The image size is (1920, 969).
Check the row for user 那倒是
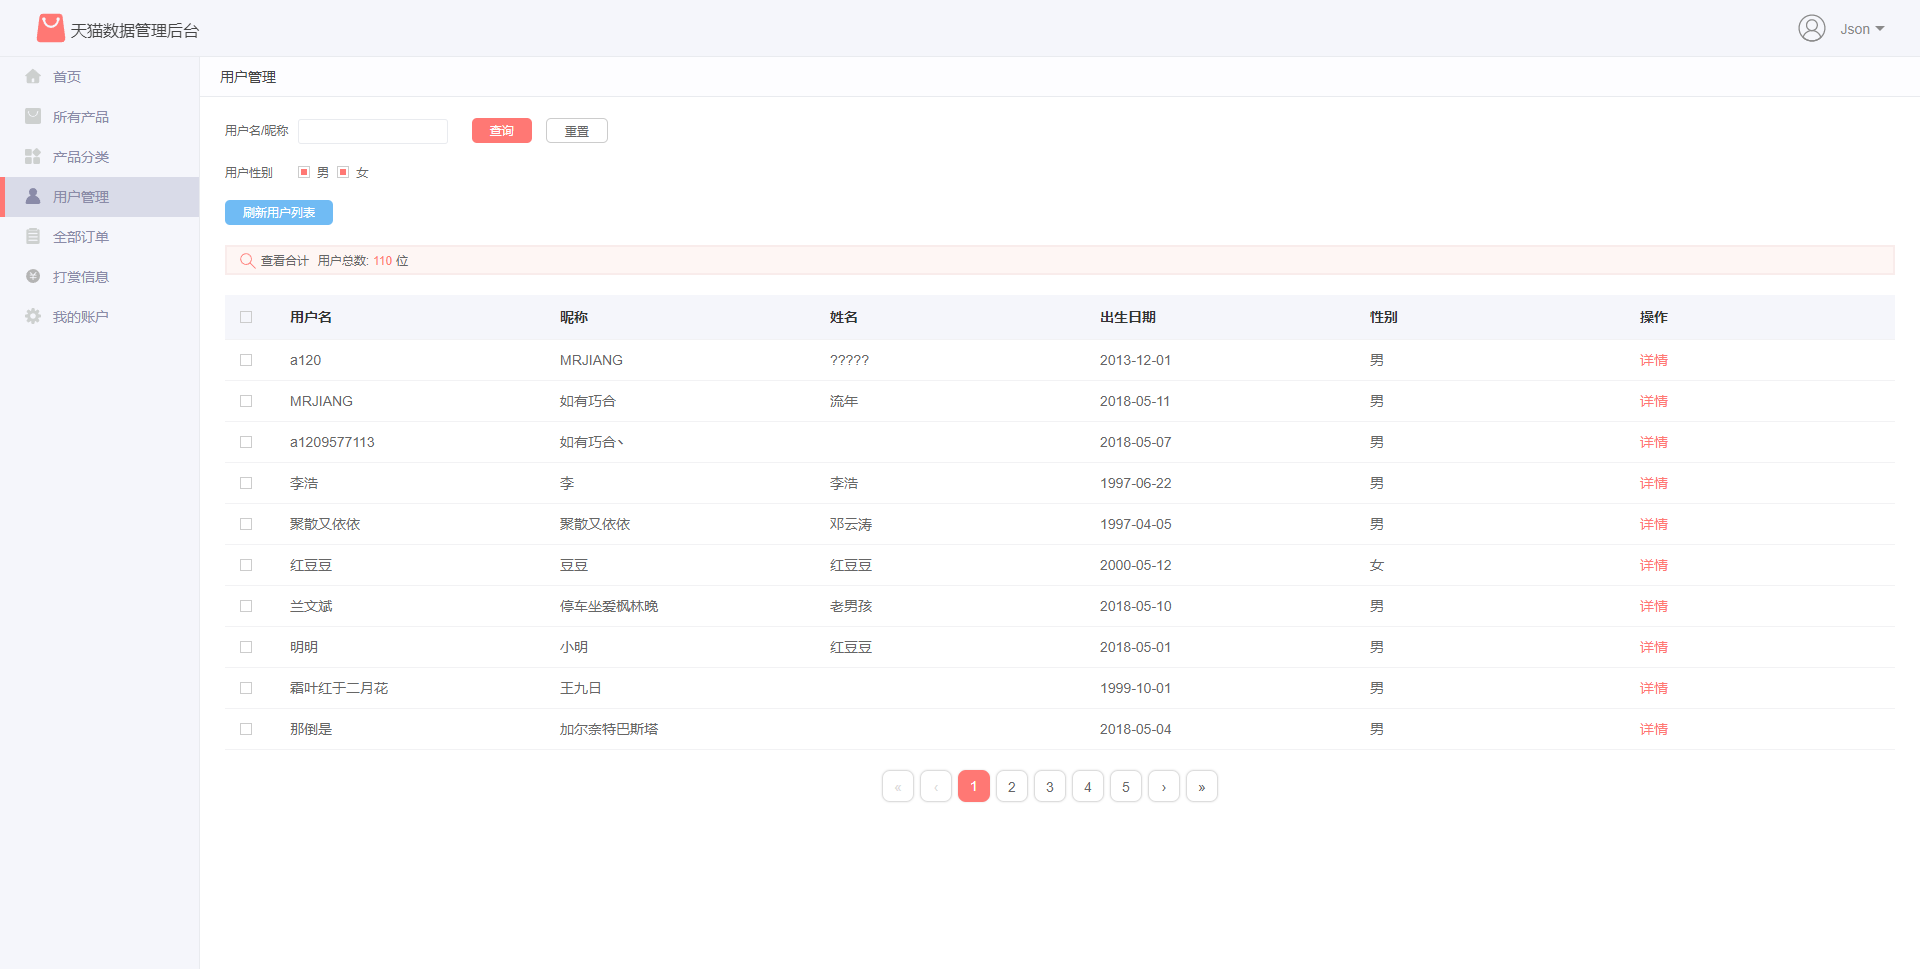click(246, 729)
